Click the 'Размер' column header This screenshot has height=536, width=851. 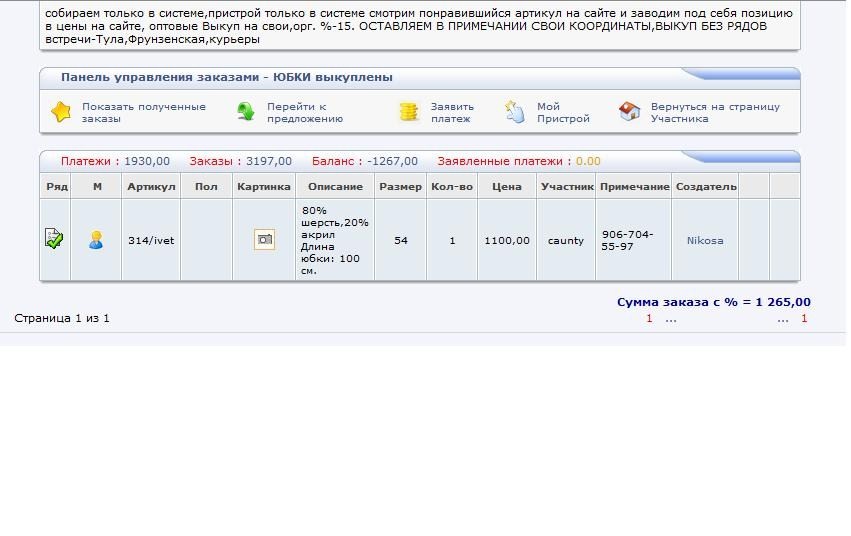click(x=400, y=187)
